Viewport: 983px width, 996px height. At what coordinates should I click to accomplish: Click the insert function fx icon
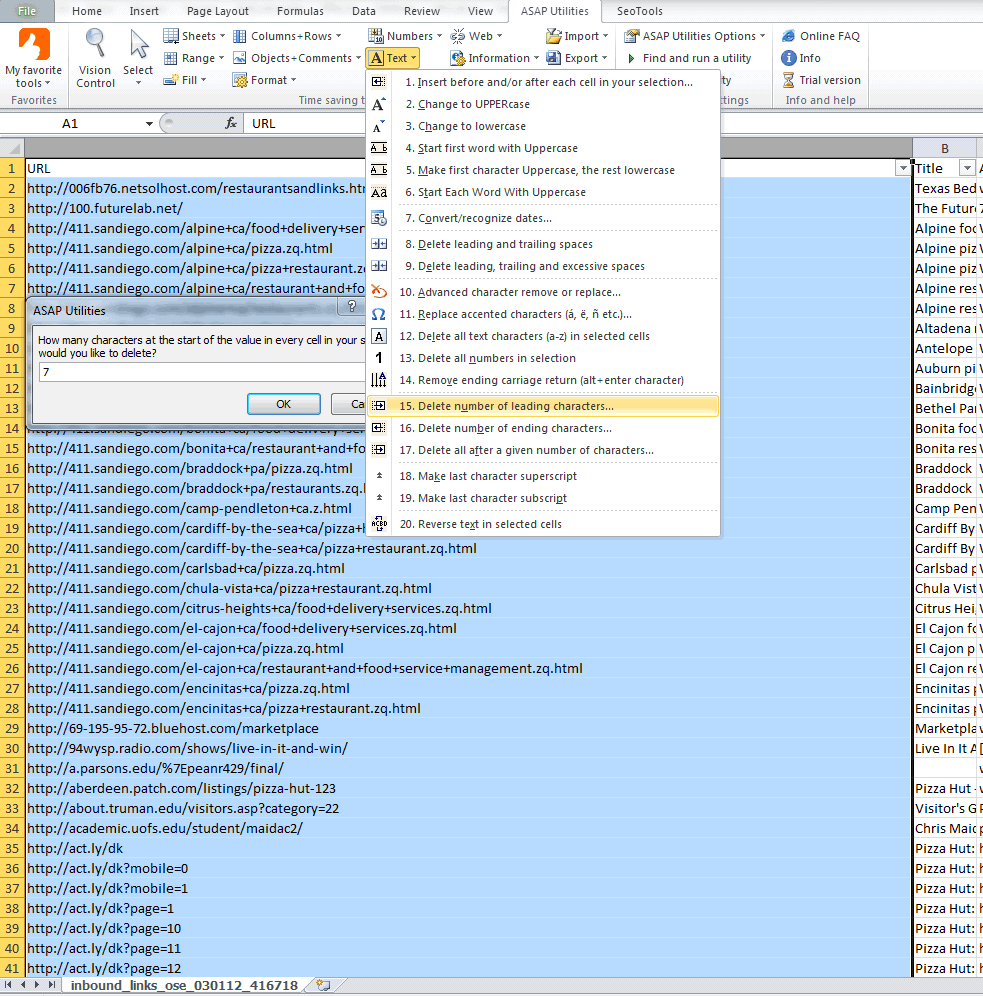[x=231, y=123]
